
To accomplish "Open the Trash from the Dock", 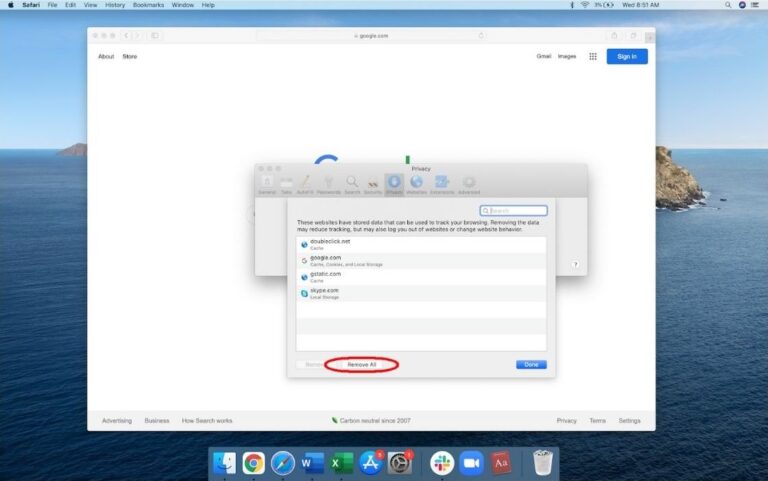I will tap(543, 462).
